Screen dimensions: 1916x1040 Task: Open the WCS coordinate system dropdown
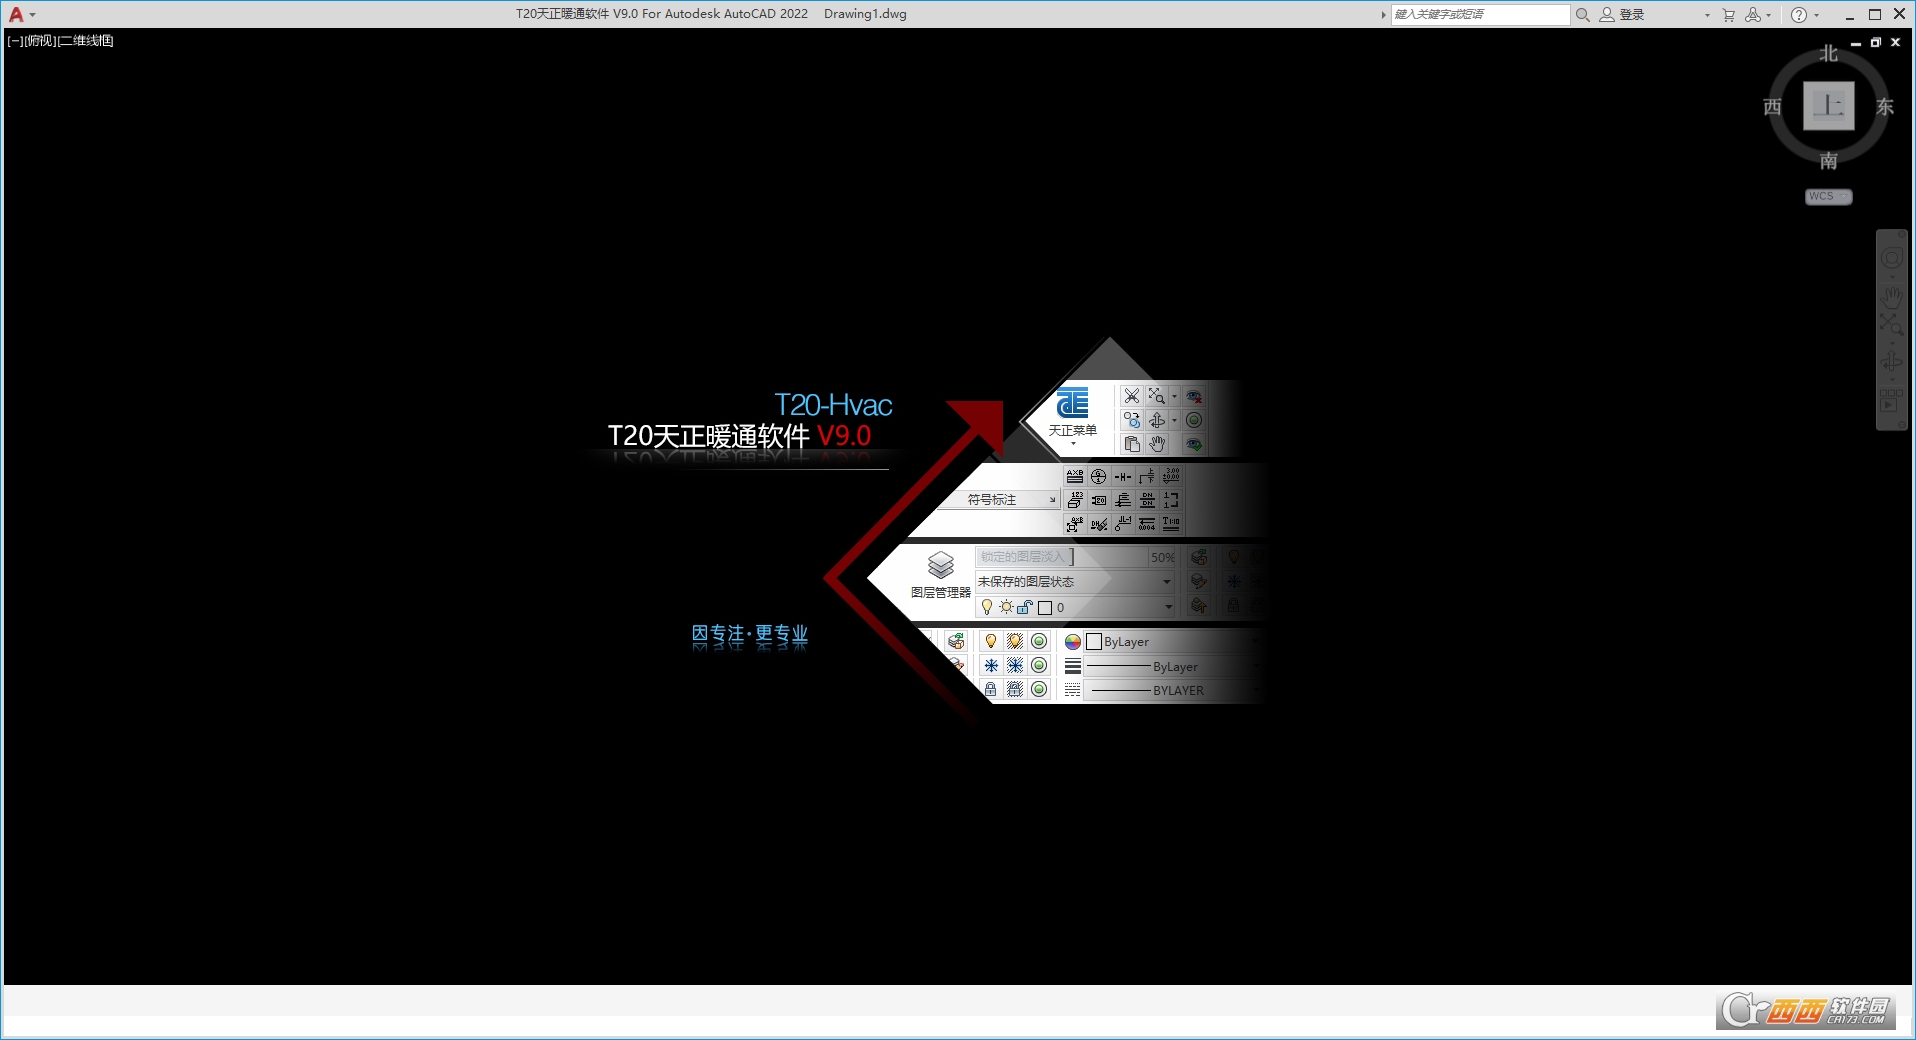[x=1828, y=196]
